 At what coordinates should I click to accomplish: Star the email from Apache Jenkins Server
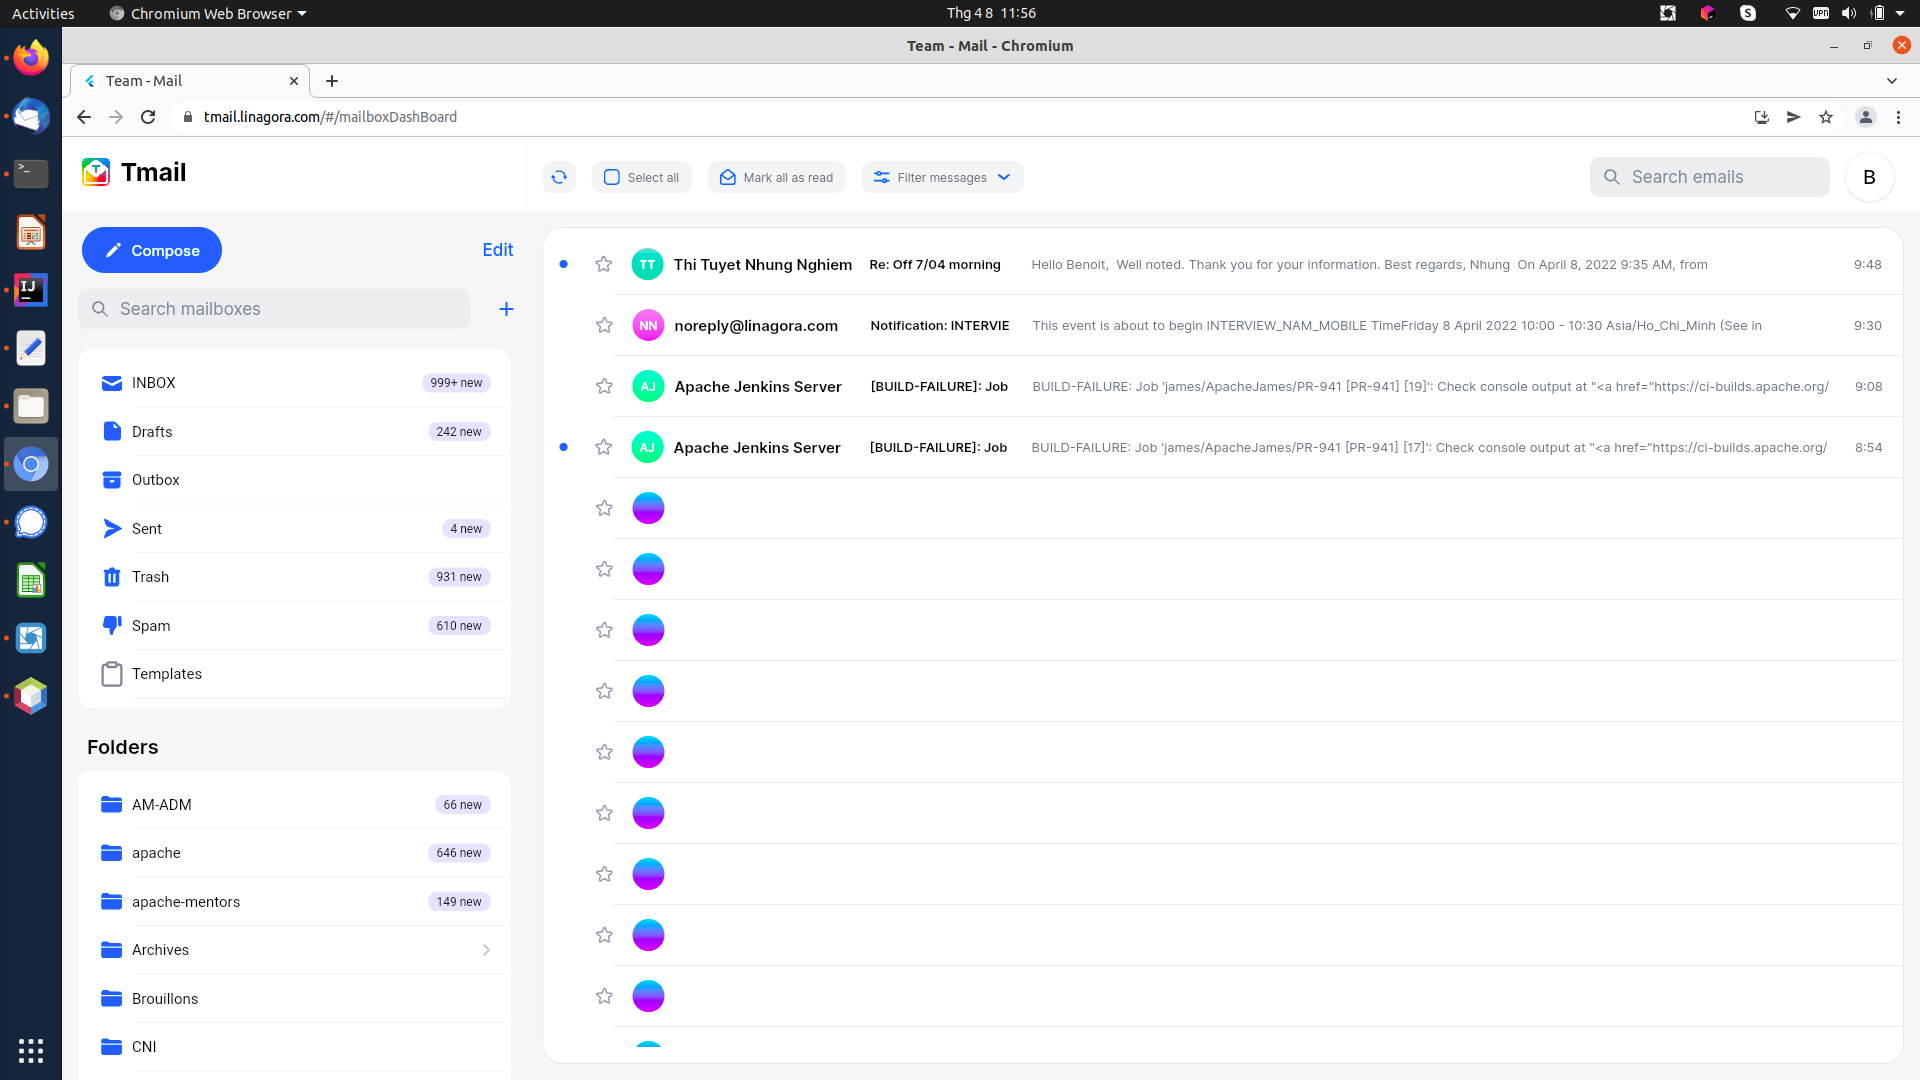[604, 386]
